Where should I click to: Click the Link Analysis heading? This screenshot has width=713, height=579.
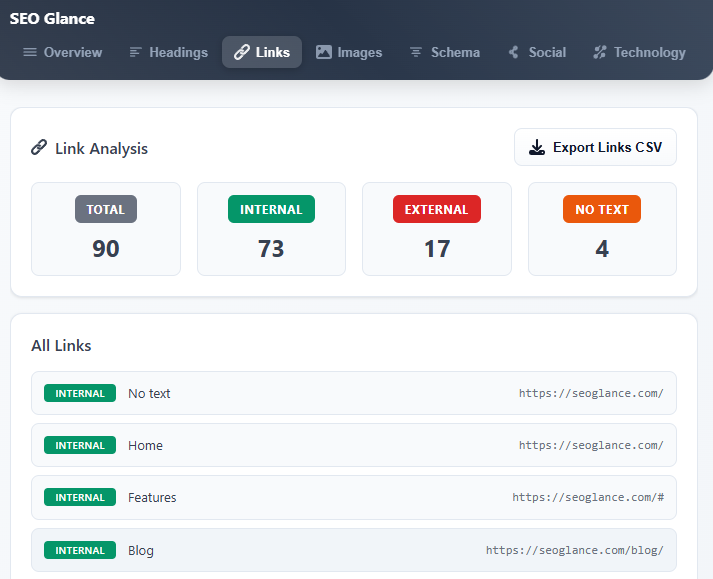pos(101,149)
